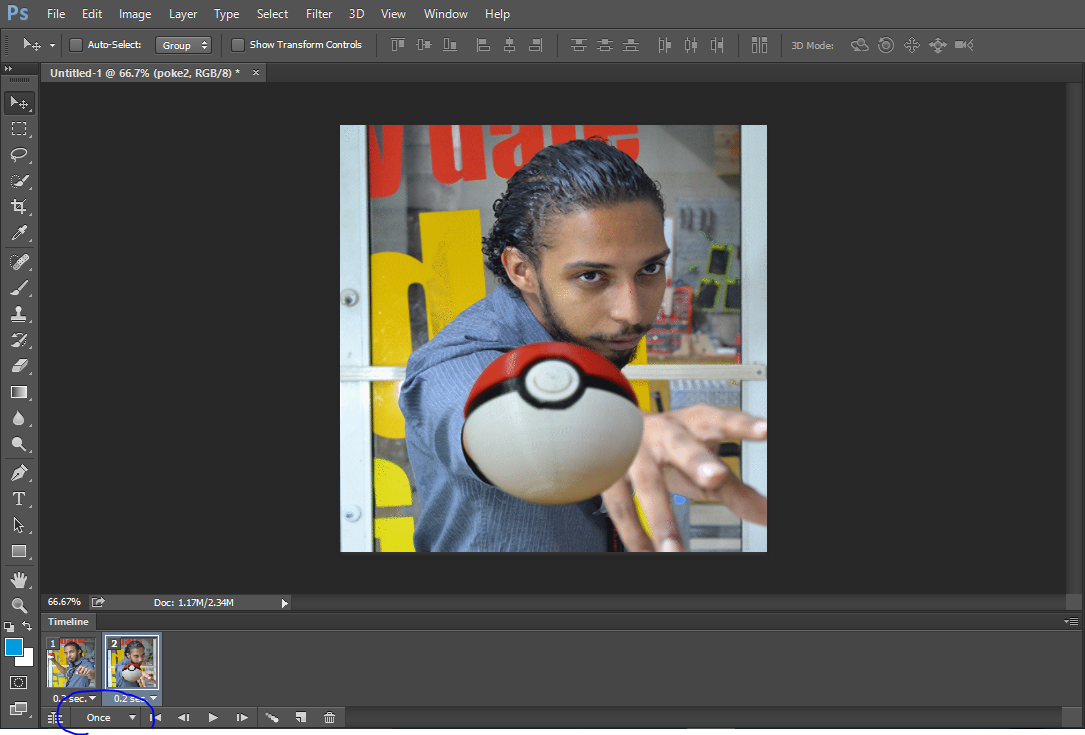Select the Brush tool
This screenshot has width=1085, height=735.
point(19,288)
